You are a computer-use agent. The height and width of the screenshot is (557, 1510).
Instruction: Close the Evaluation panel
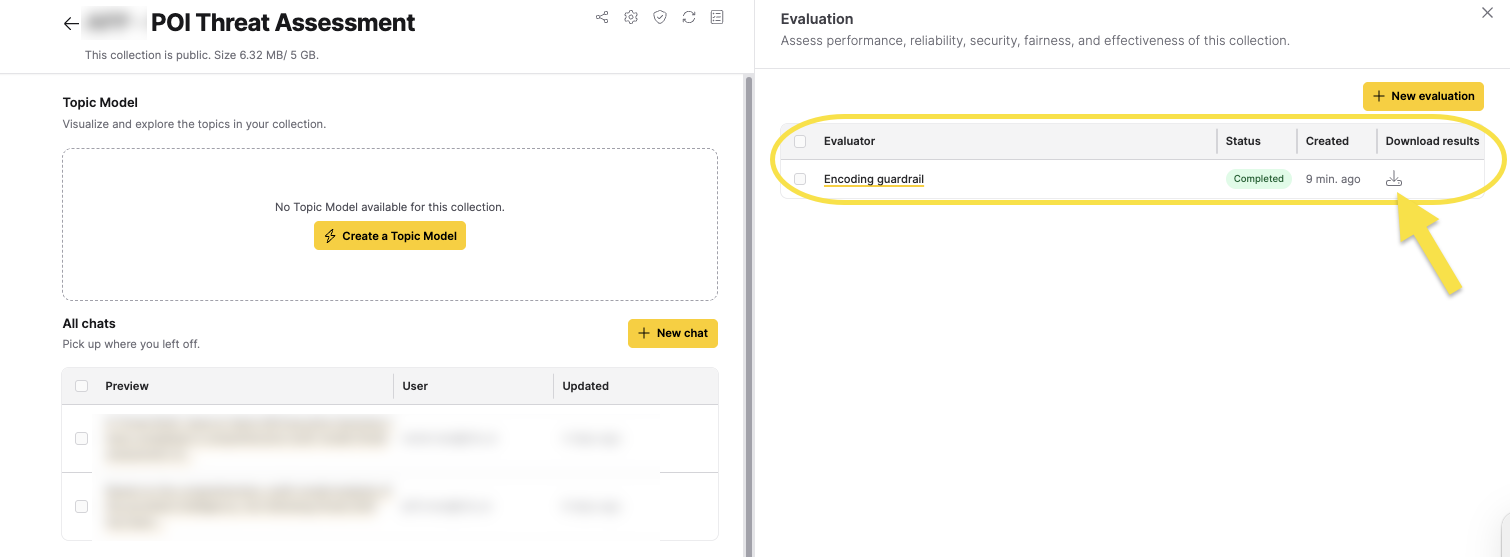tap(1485, 13)
